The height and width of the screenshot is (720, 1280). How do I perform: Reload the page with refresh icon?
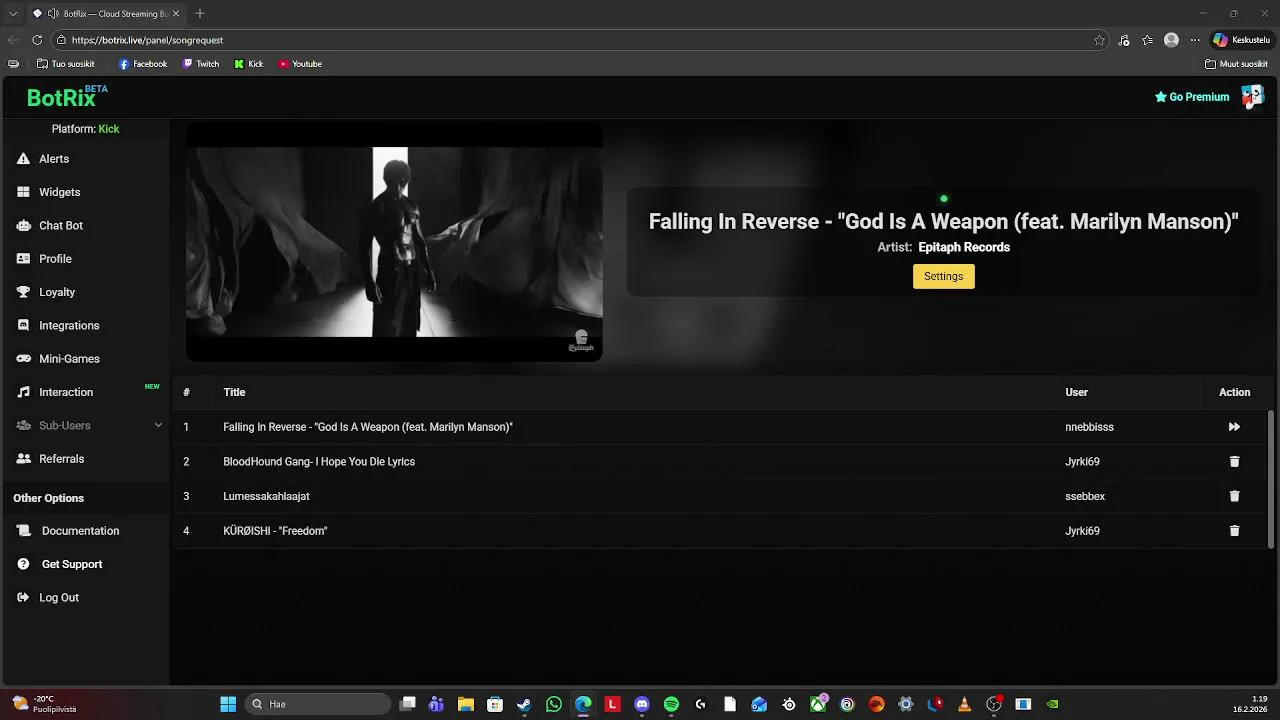[37, 40]
